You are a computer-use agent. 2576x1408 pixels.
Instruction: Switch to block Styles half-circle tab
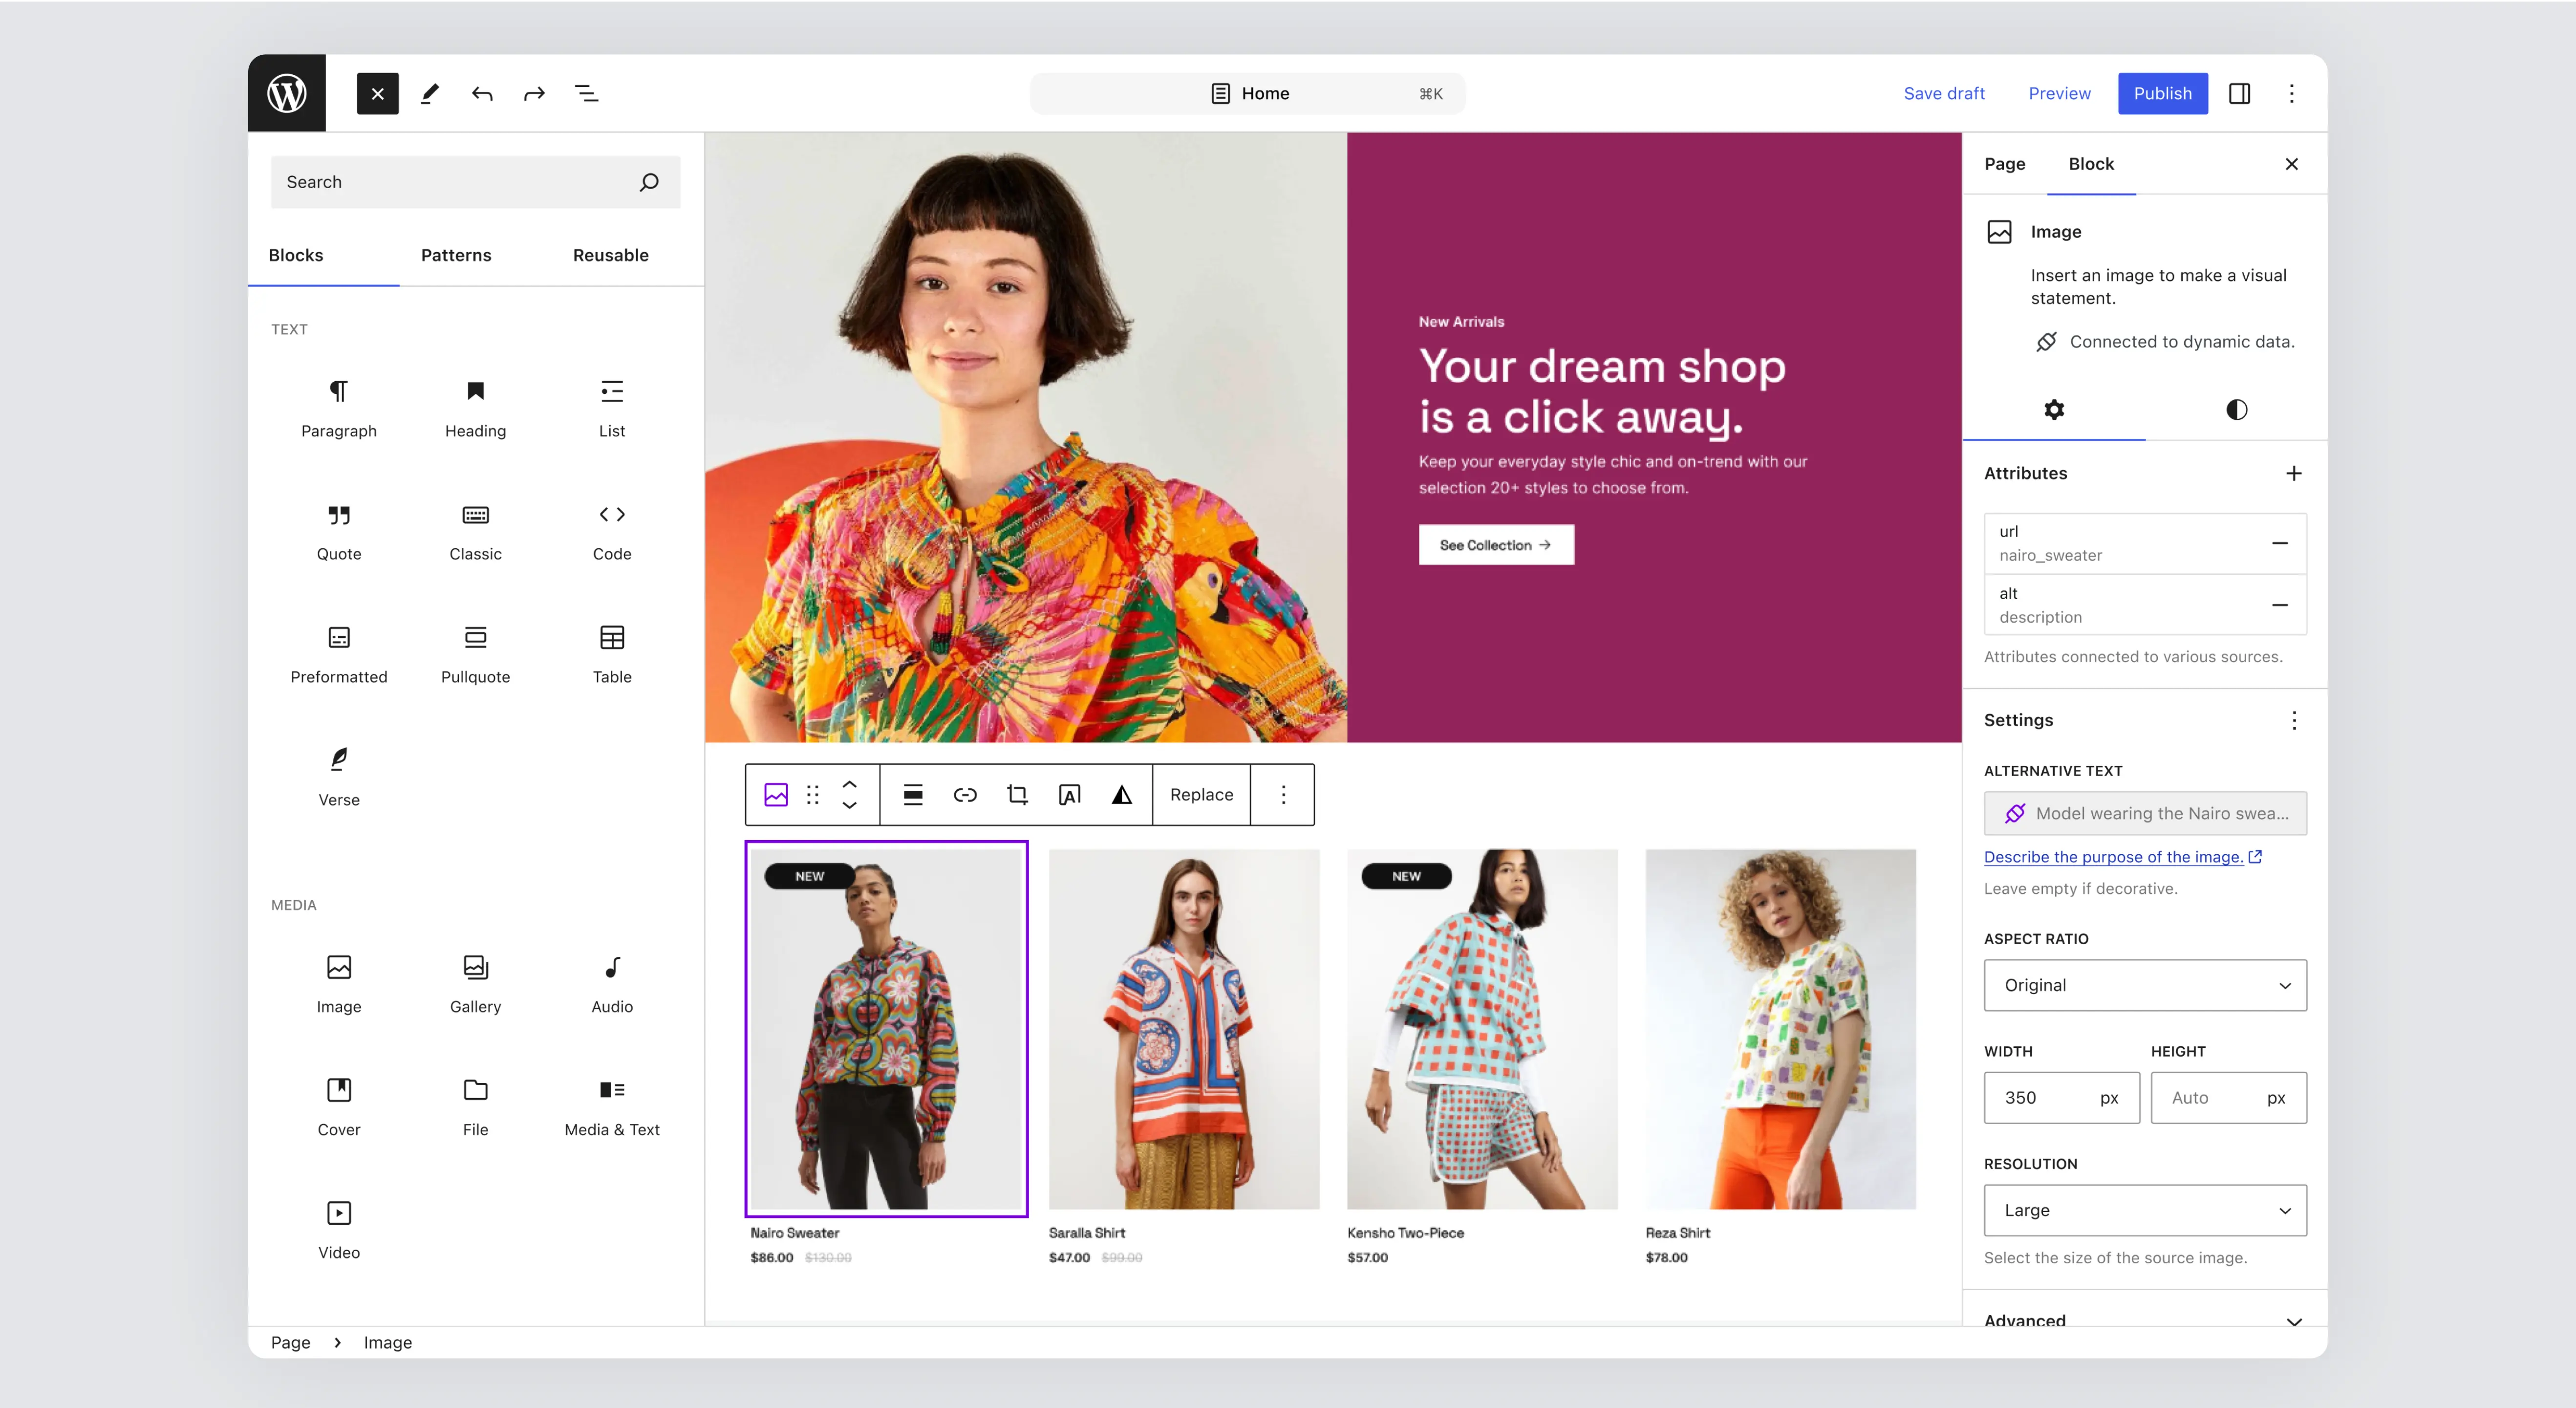[x=2236, y=409]
